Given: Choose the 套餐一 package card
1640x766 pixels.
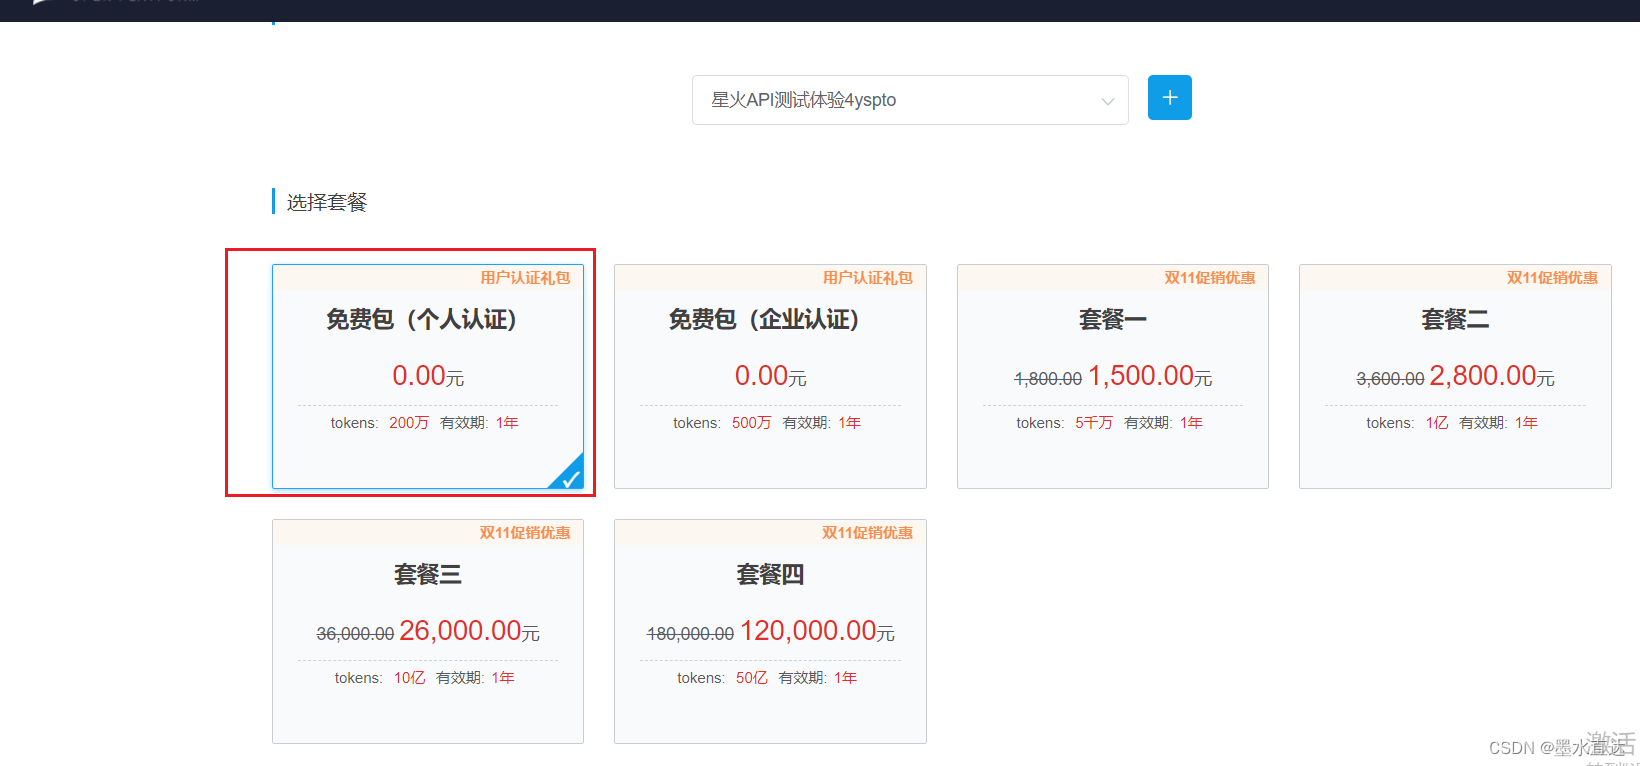Looking at the screenshot, I should [x=1113, y=377].
